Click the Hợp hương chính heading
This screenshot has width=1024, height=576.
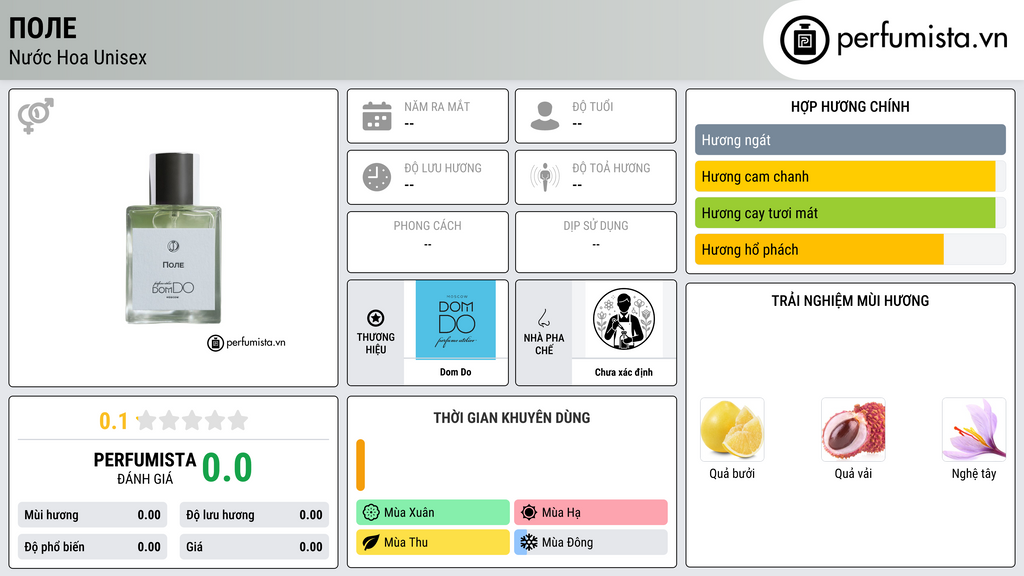[x=850, y=106]
